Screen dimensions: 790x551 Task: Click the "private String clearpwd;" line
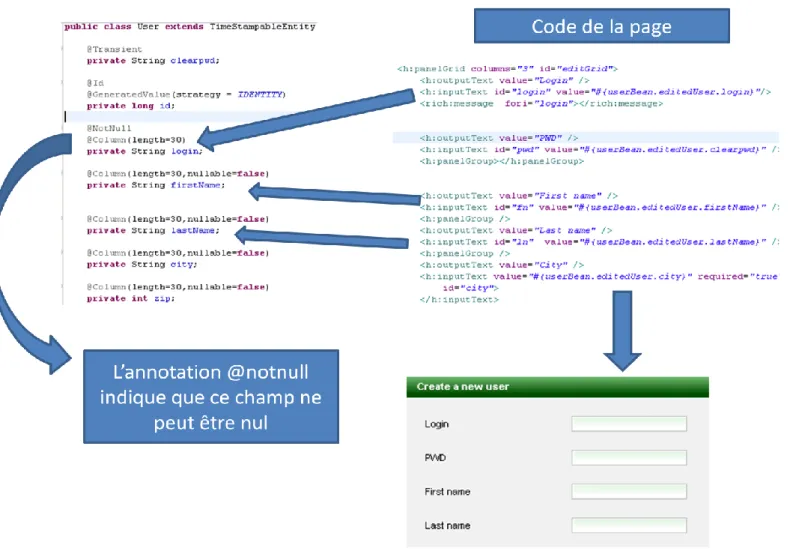[153, 61]
